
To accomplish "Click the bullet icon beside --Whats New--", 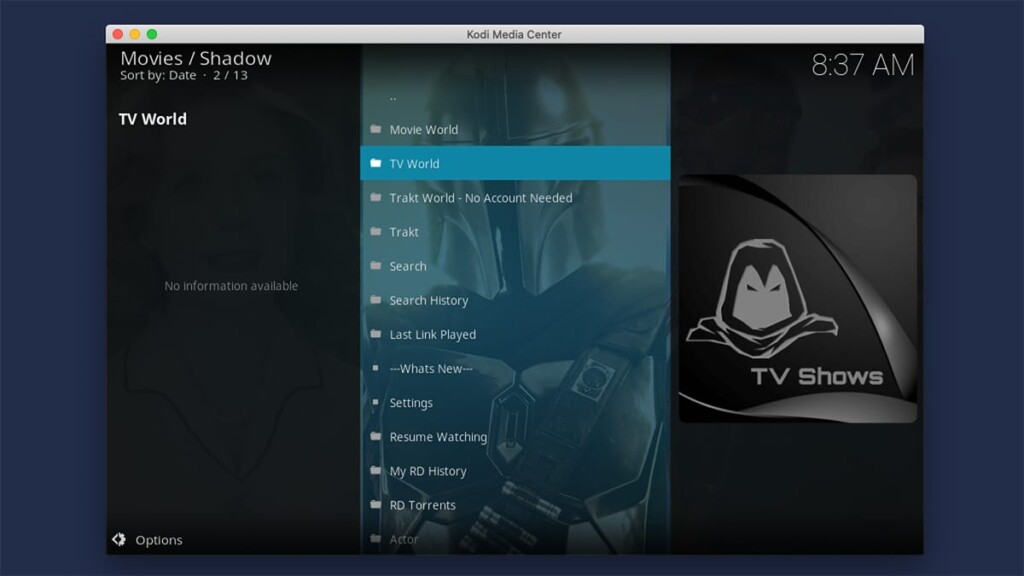I will 376,368.
